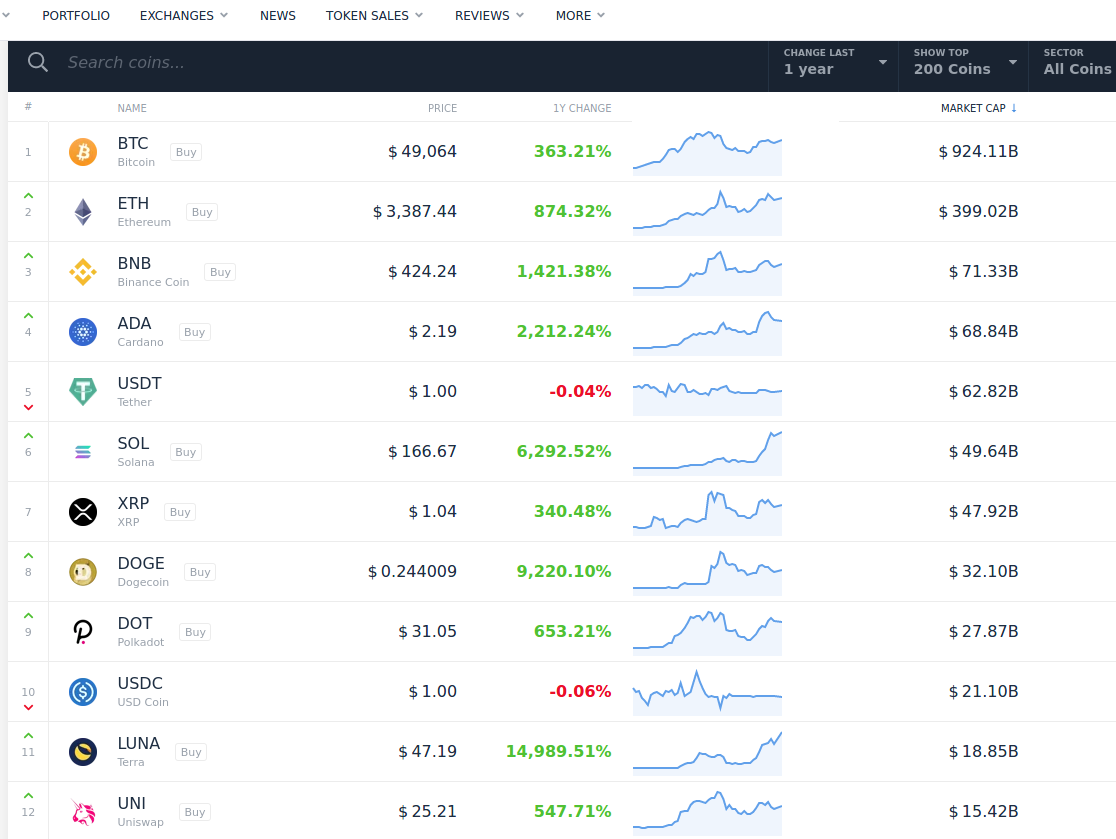Click the Ethereum diamond logo
The height and width of the screenshot is (839, 1116).
coord(83,212)
